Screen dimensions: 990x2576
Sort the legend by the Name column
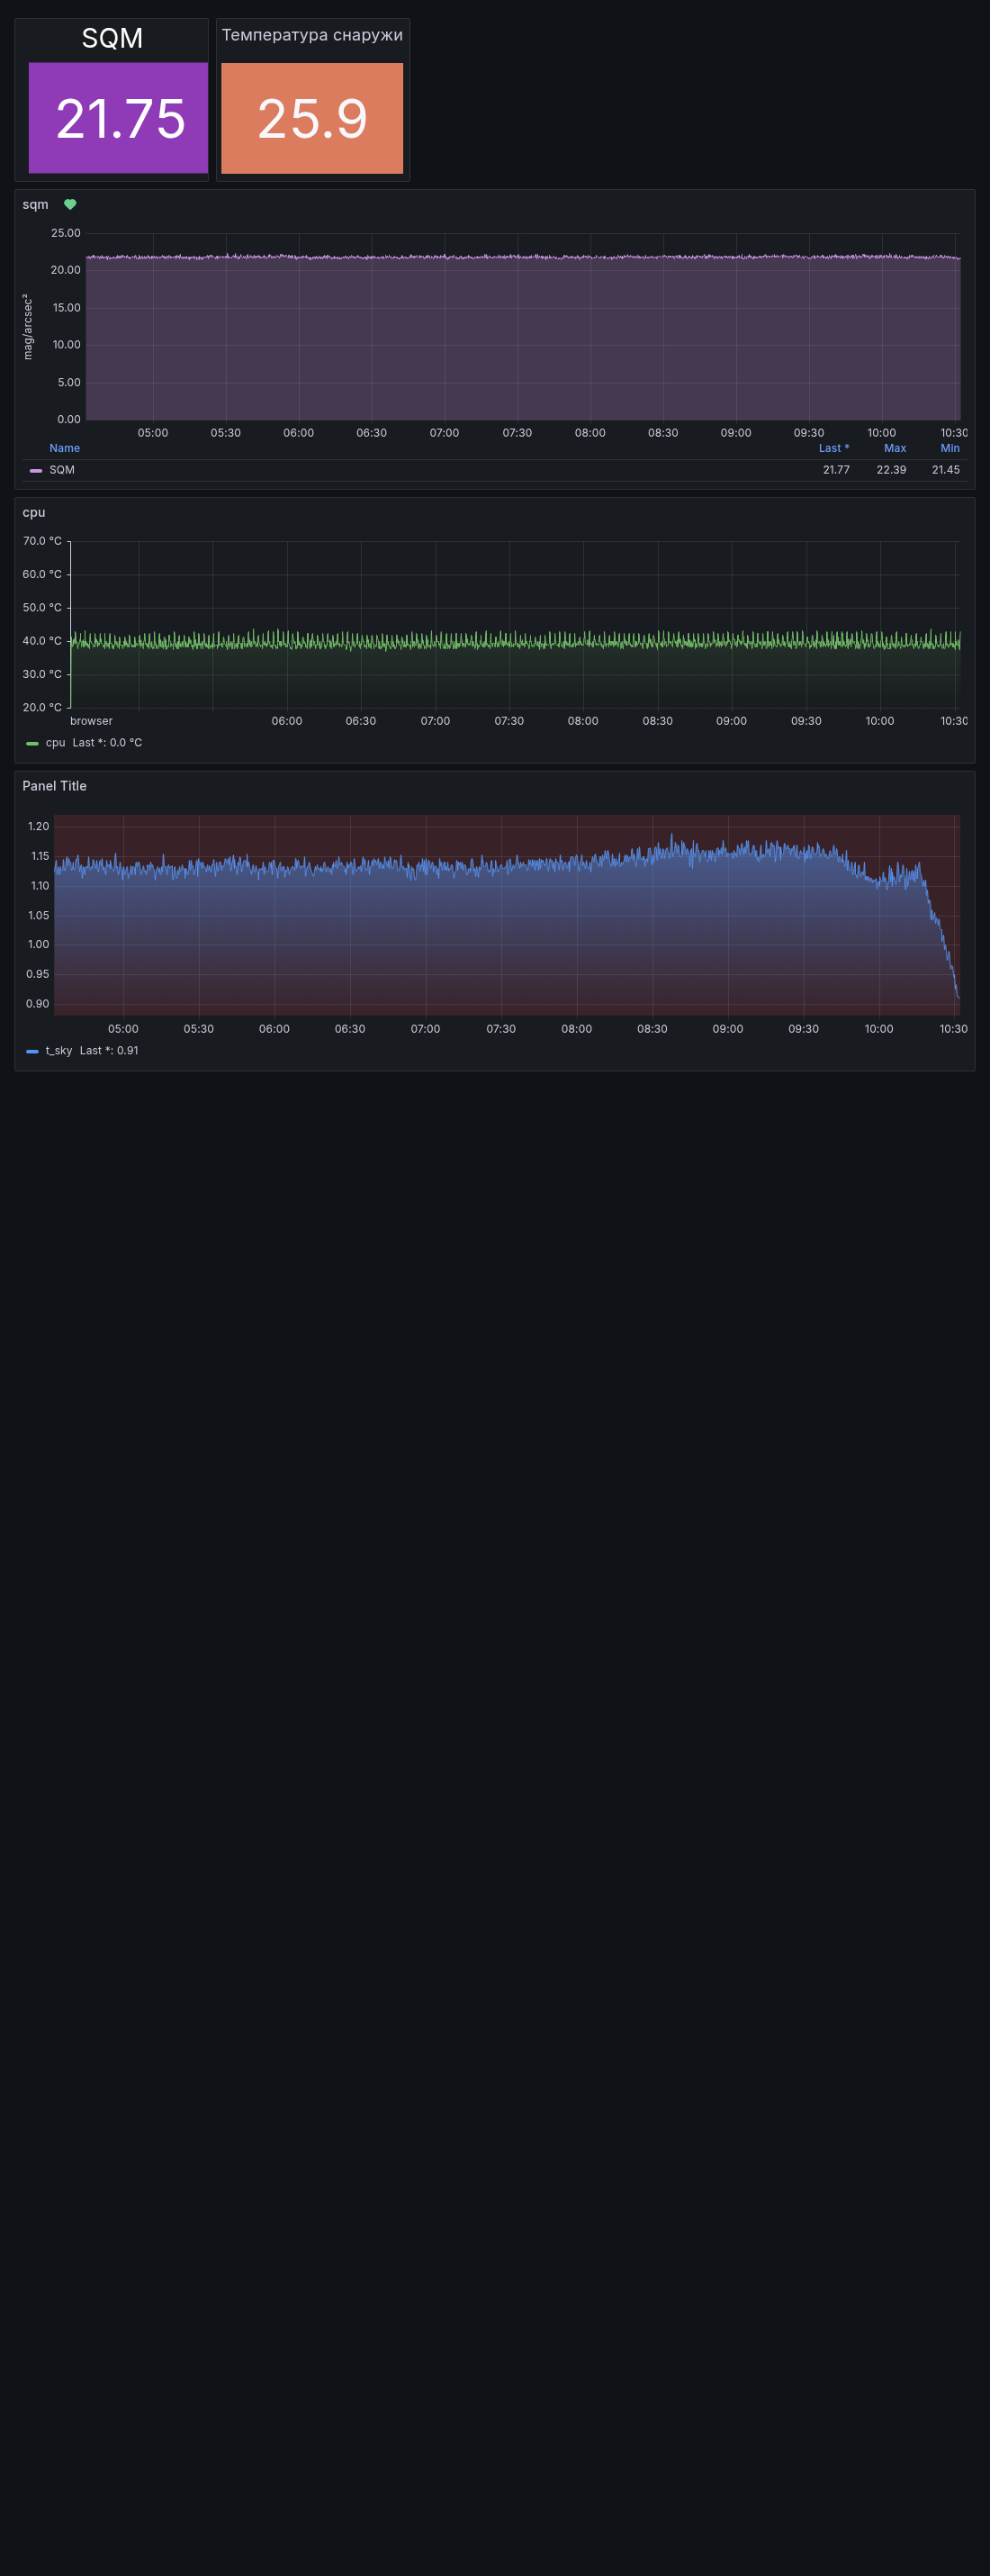point(64,448)
